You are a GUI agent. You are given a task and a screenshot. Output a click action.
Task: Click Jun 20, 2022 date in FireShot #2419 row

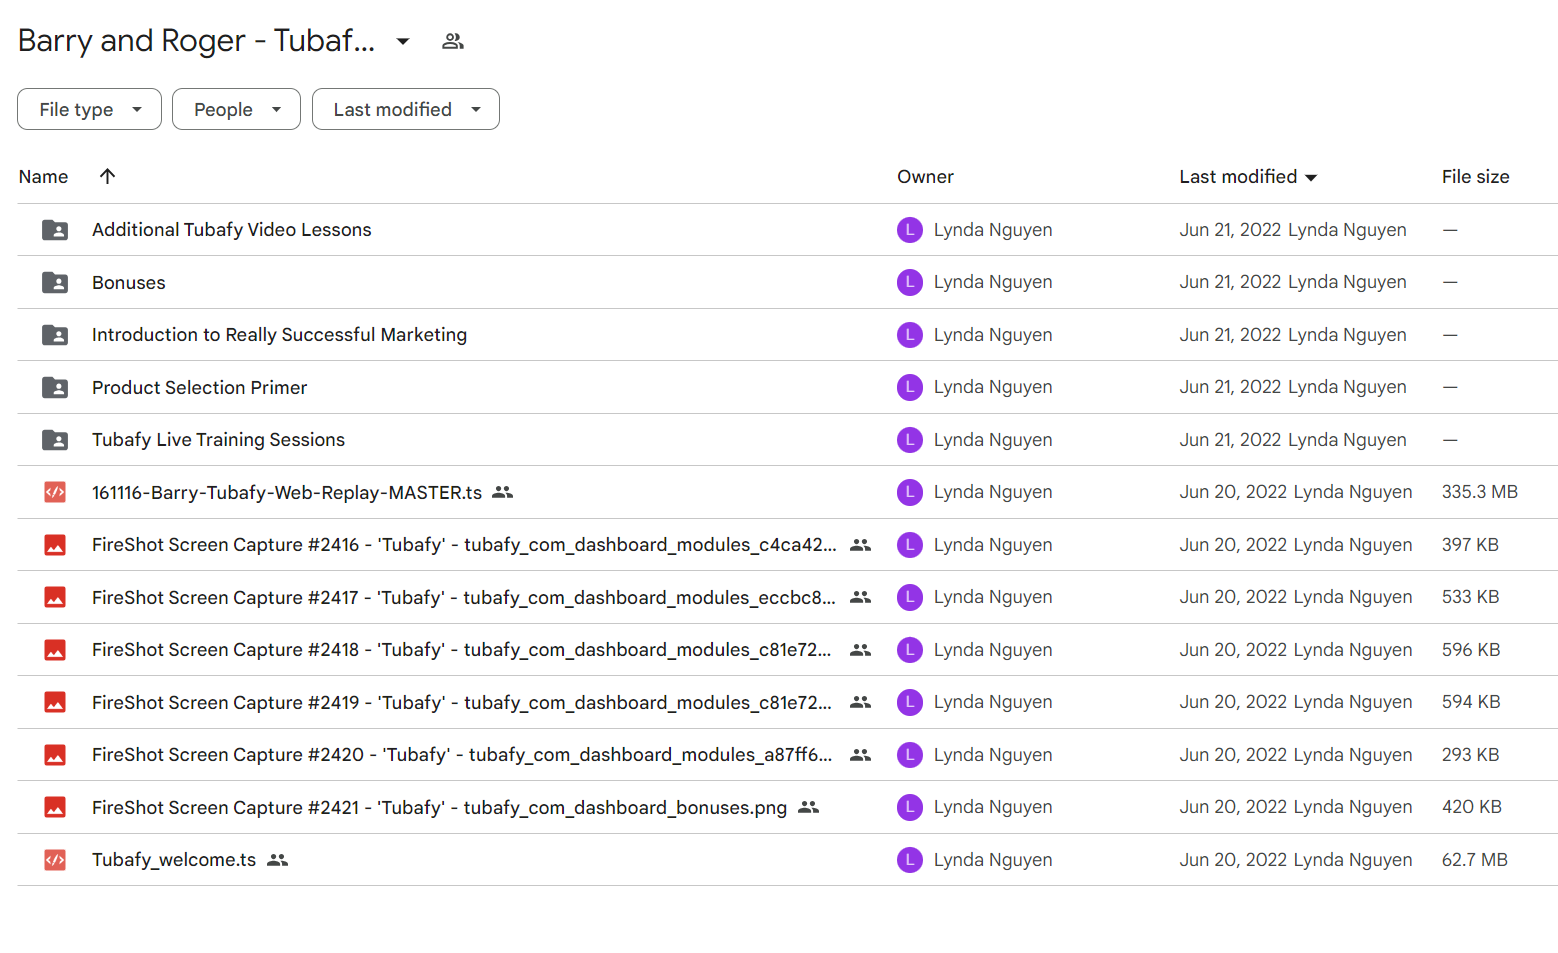coord(1233,702)
